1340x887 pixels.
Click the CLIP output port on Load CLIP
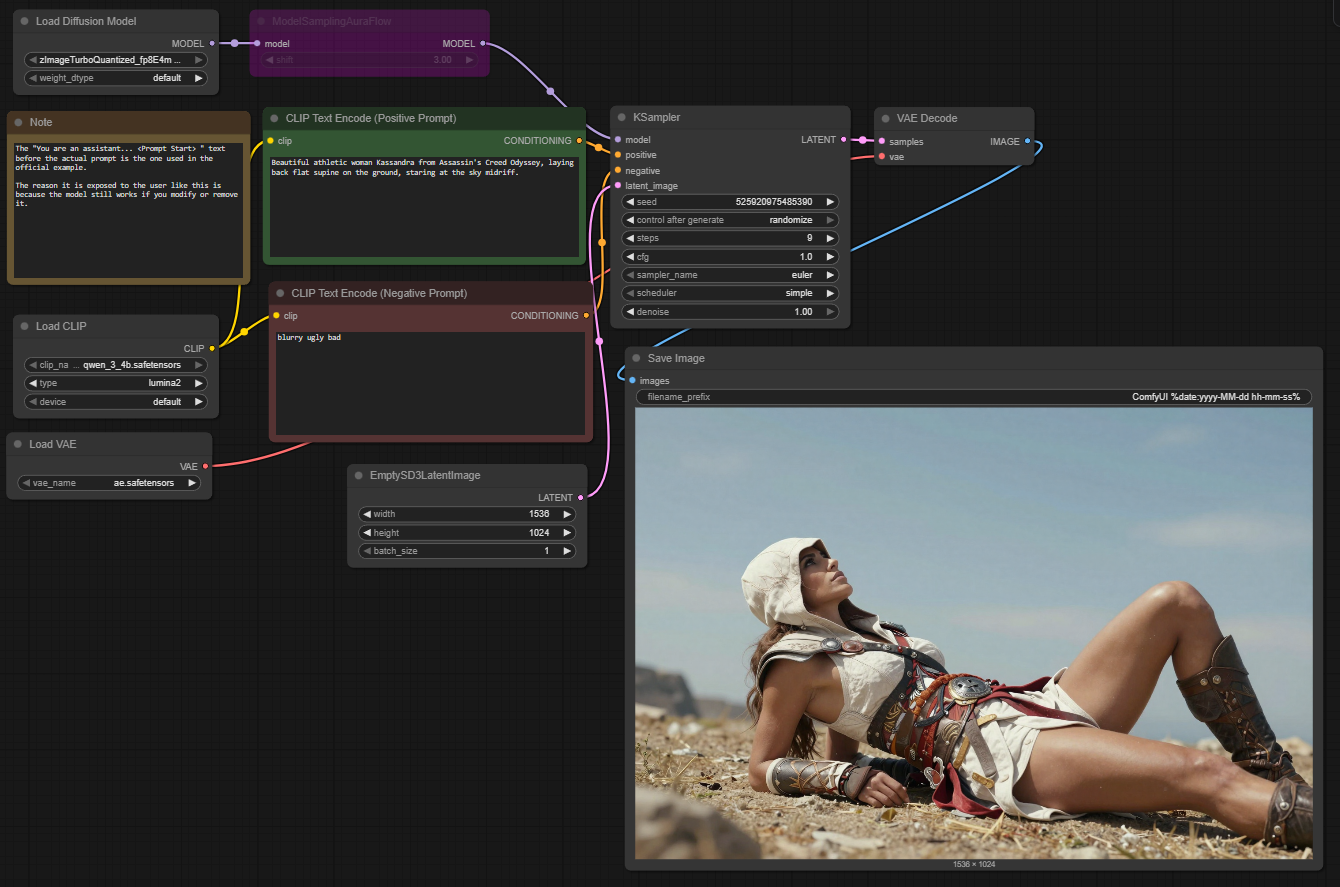tap(212, 348)
